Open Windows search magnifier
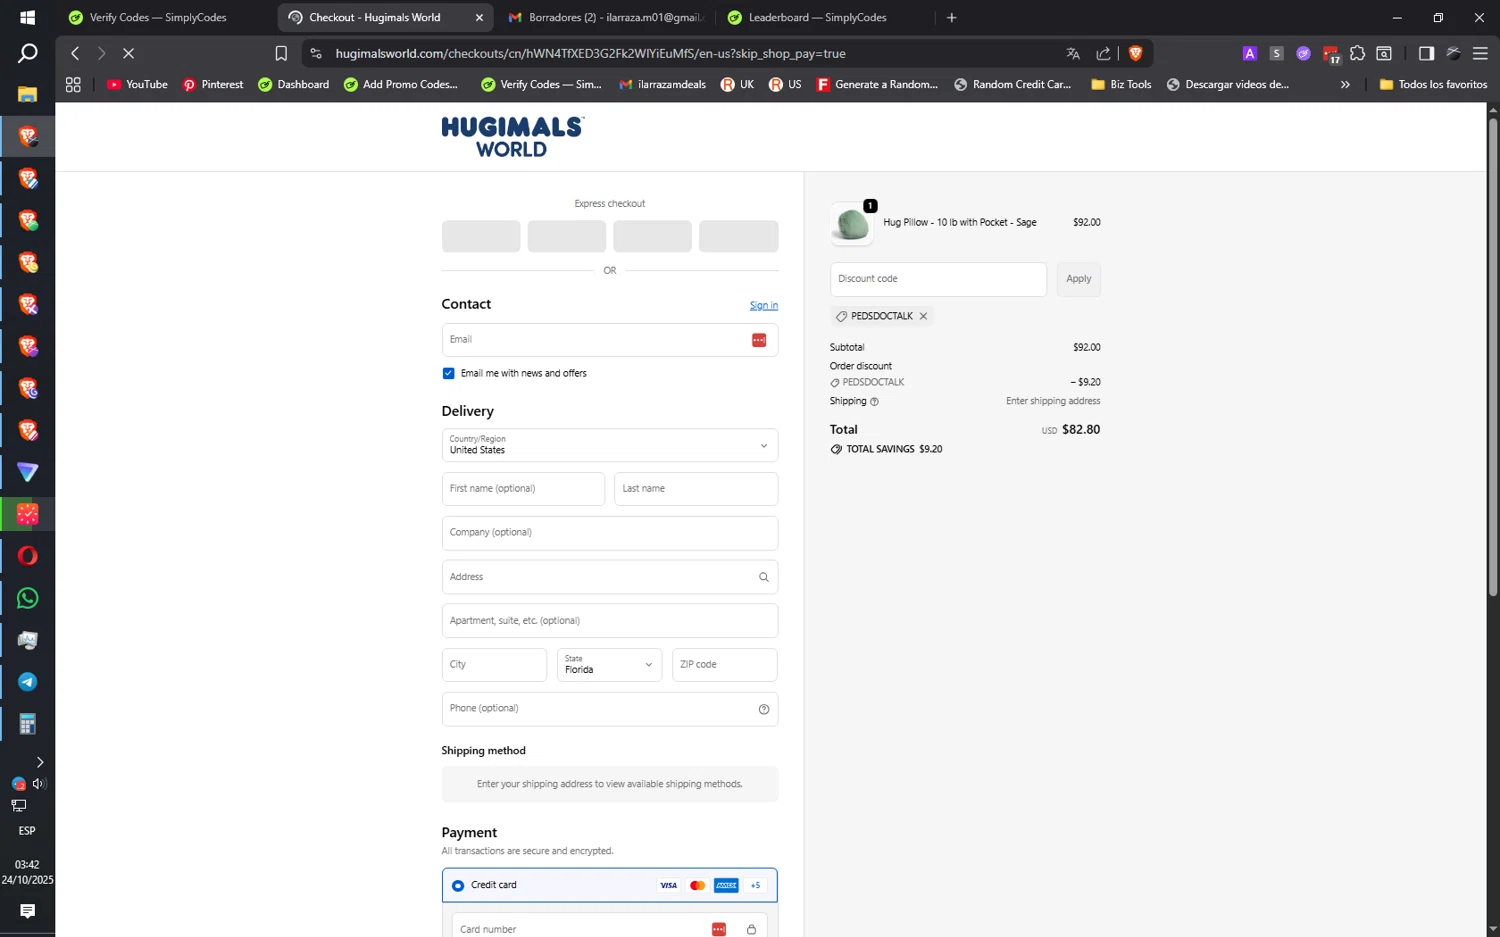The width and height of the screenshot is (1500, 937). pos(27,53)
